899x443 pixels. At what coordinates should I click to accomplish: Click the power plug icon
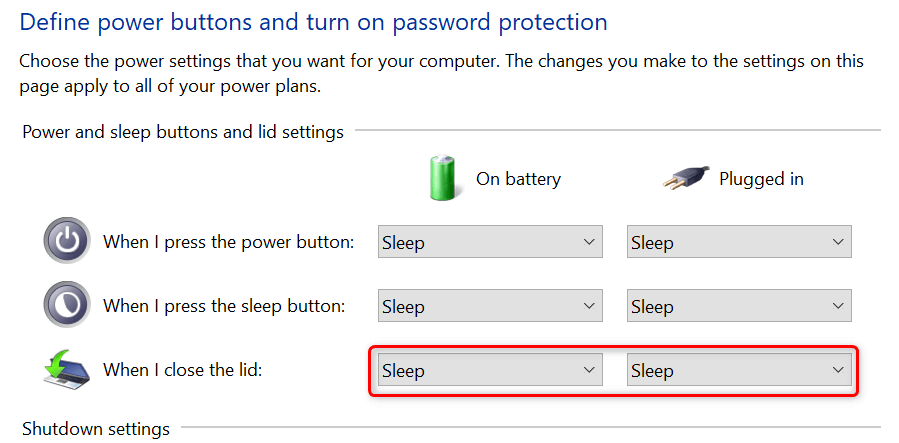click(684, 179)
